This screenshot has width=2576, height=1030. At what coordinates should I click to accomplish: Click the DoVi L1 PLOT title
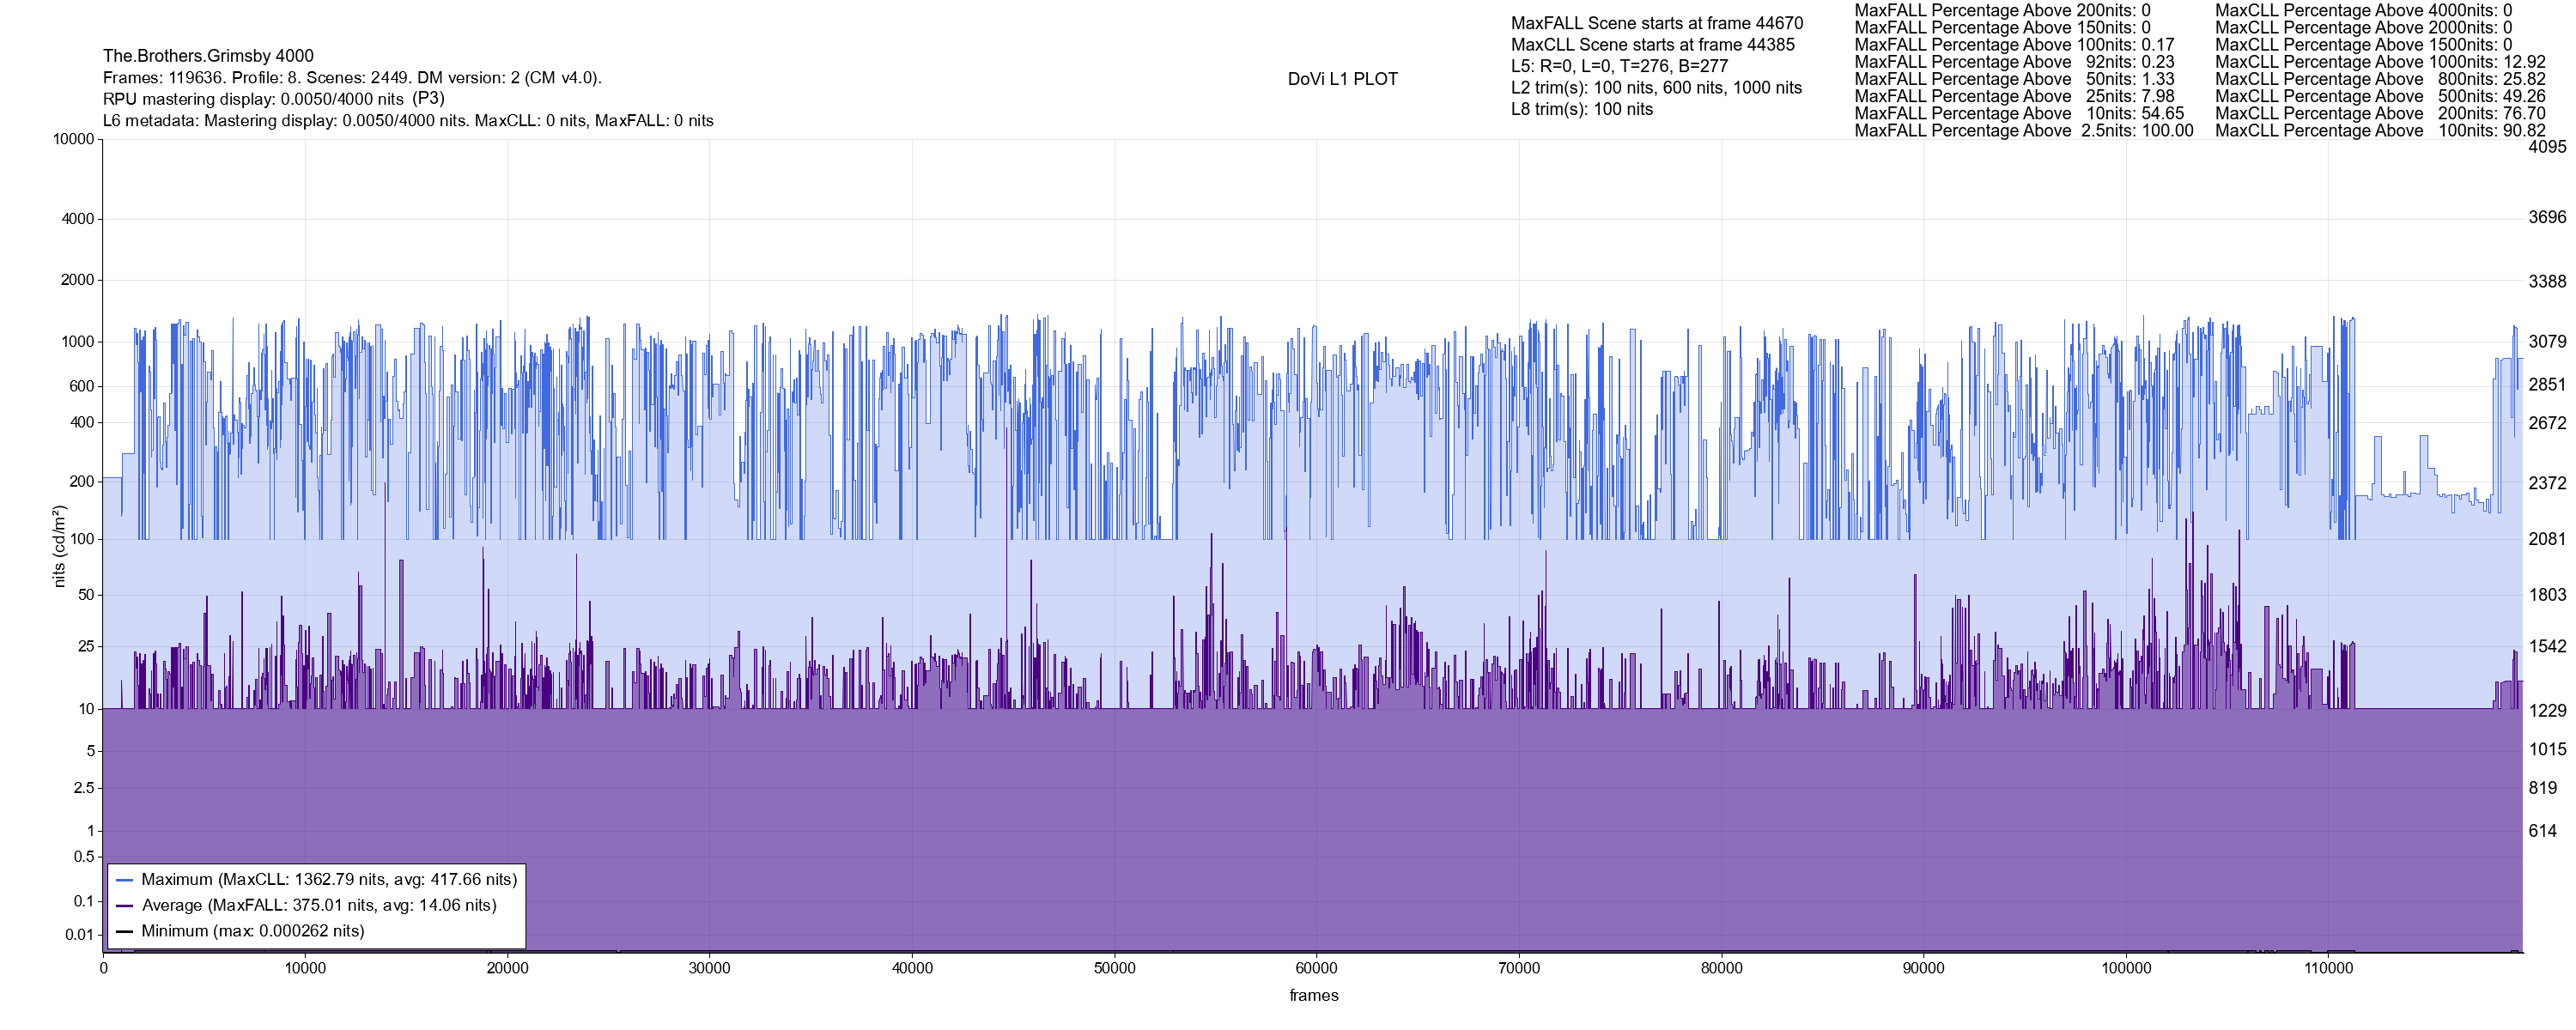(1342, 79)
